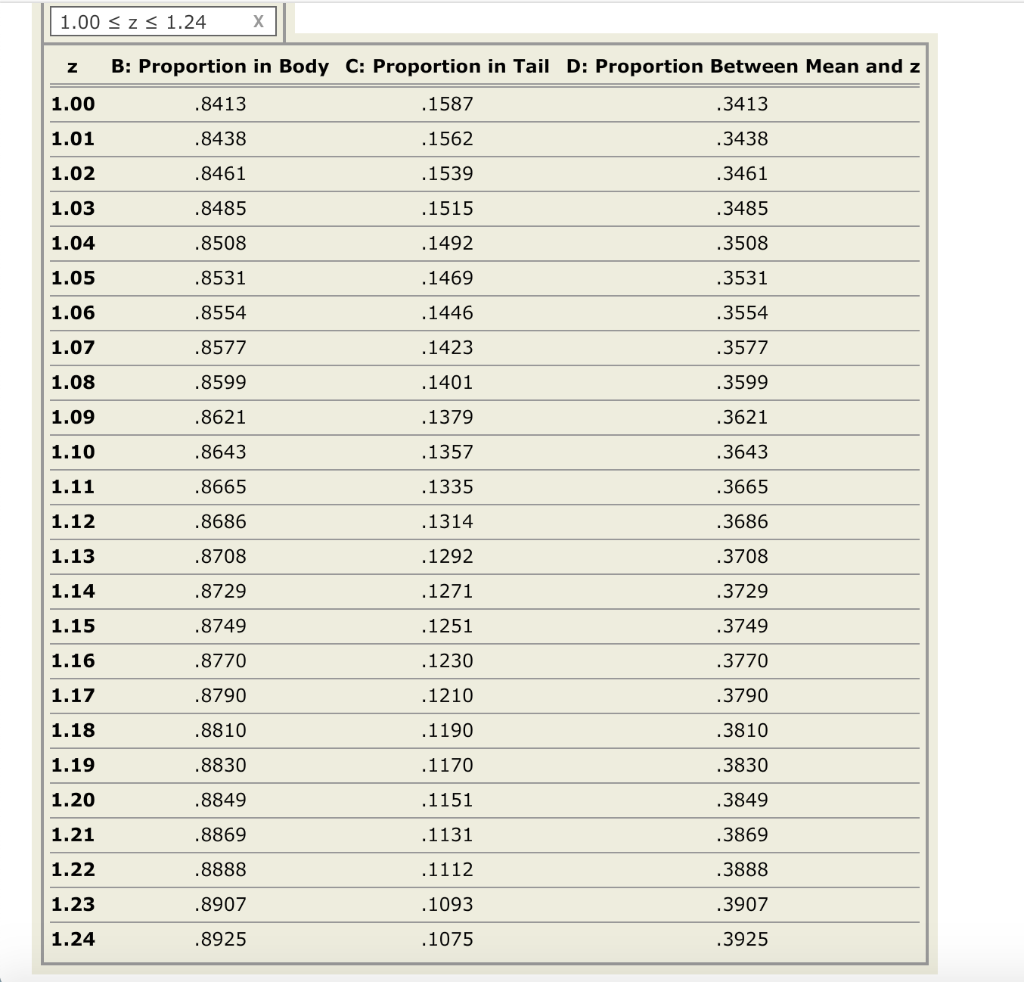Image resolution: width=1024 pixels, height=982 pixels.
Task: Select the row for z equals 1.15
Action: coord(72,626)
